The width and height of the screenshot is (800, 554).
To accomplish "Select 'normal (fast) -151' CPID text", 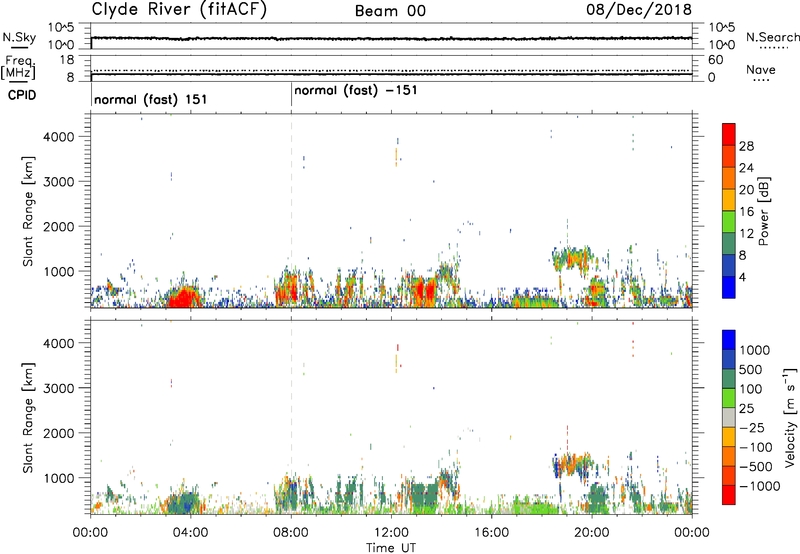I will [x=356, y=90].
